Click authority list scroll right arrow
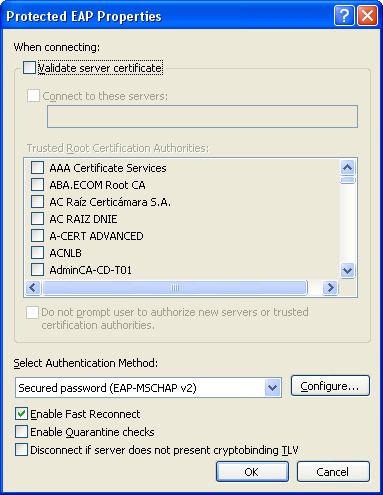383x495 pixels. click(330, 287)
